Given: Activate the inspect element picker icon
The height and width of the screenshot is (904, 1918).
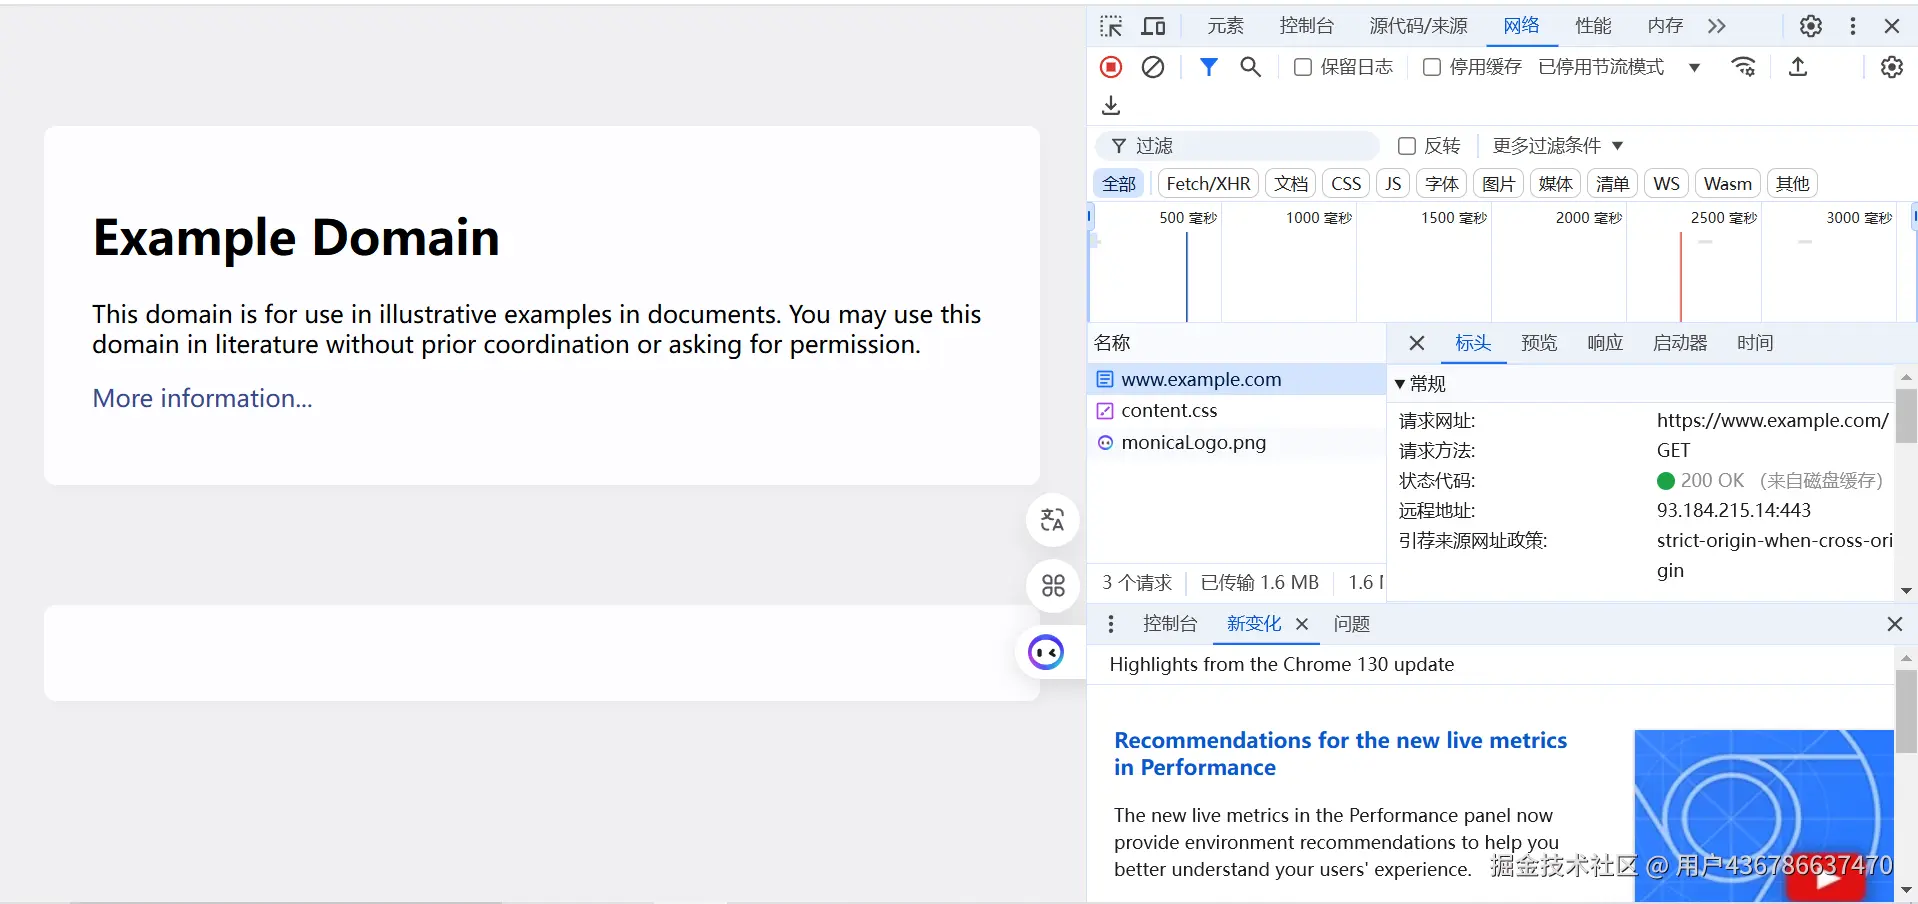Looking at the screenshot, I should [1111, 26].
